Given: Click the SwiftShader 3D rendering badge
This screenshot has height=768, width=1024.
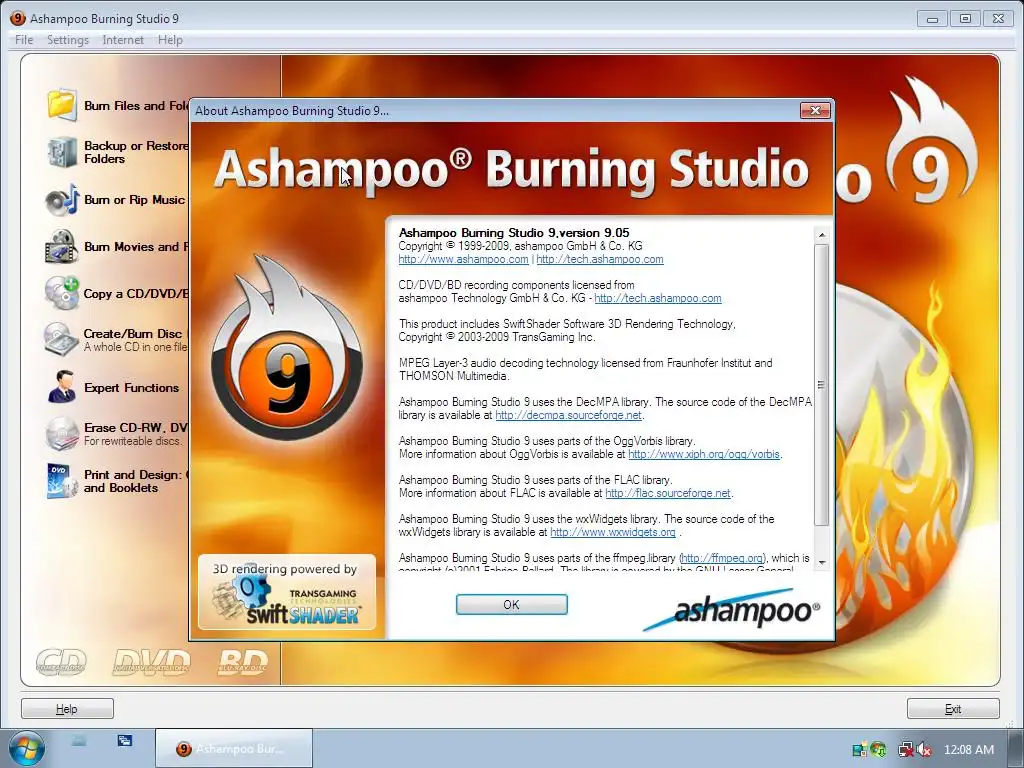Looking at the screenshot, I should (287, 592).
